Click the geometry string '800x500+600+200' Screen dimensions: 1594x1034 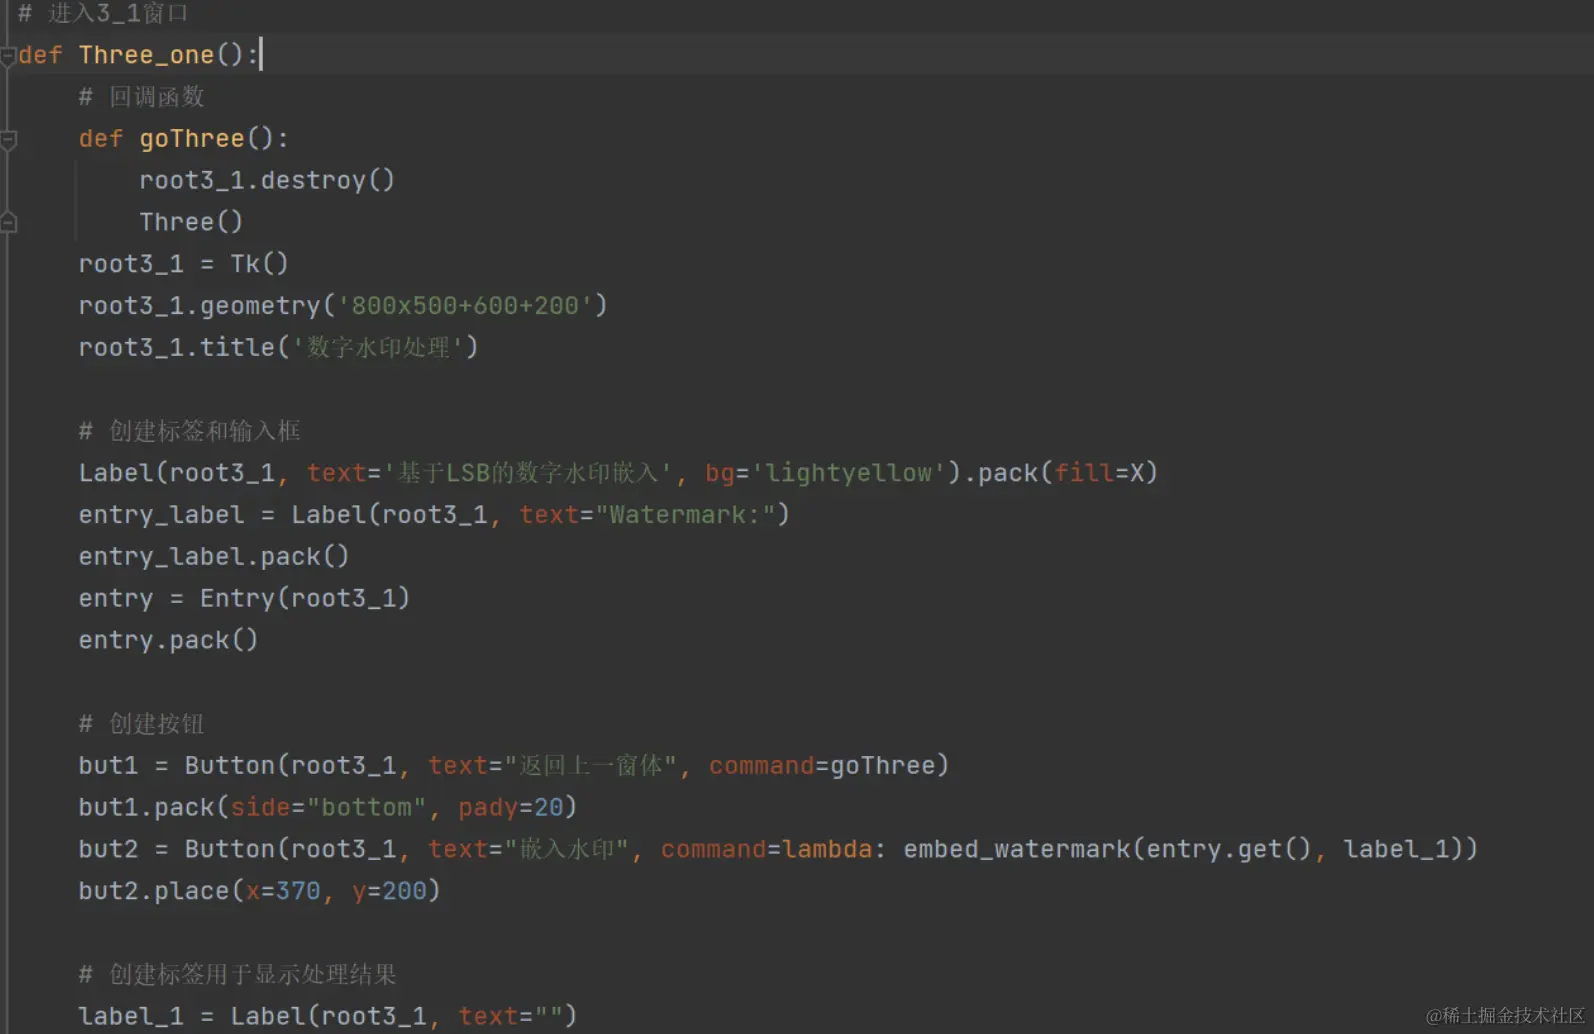[x=465, y=306]
